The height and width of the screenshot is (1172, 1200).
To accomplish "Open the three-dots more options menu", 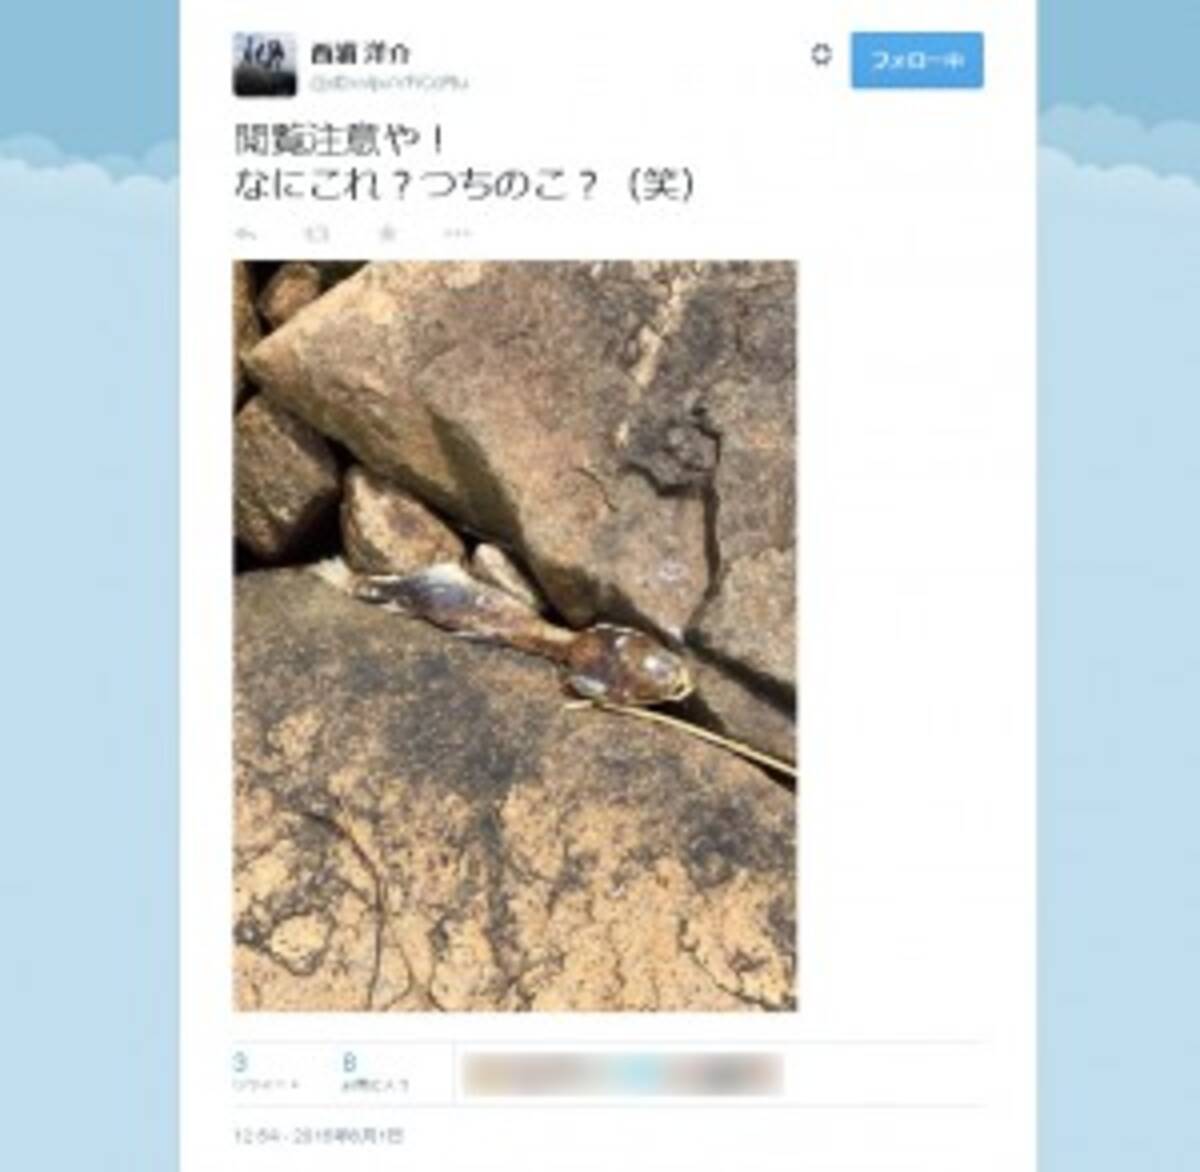I will [x=457, y=233].
